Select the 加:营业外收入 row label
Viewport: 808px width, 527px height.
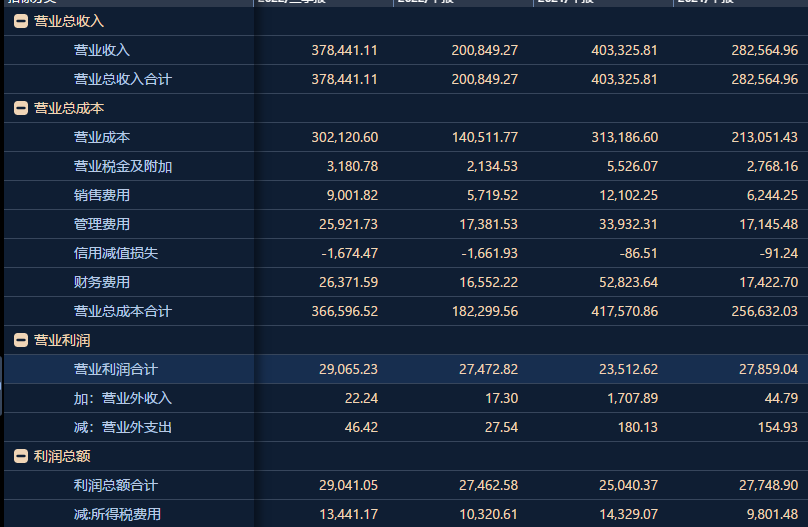pos(123,398)
